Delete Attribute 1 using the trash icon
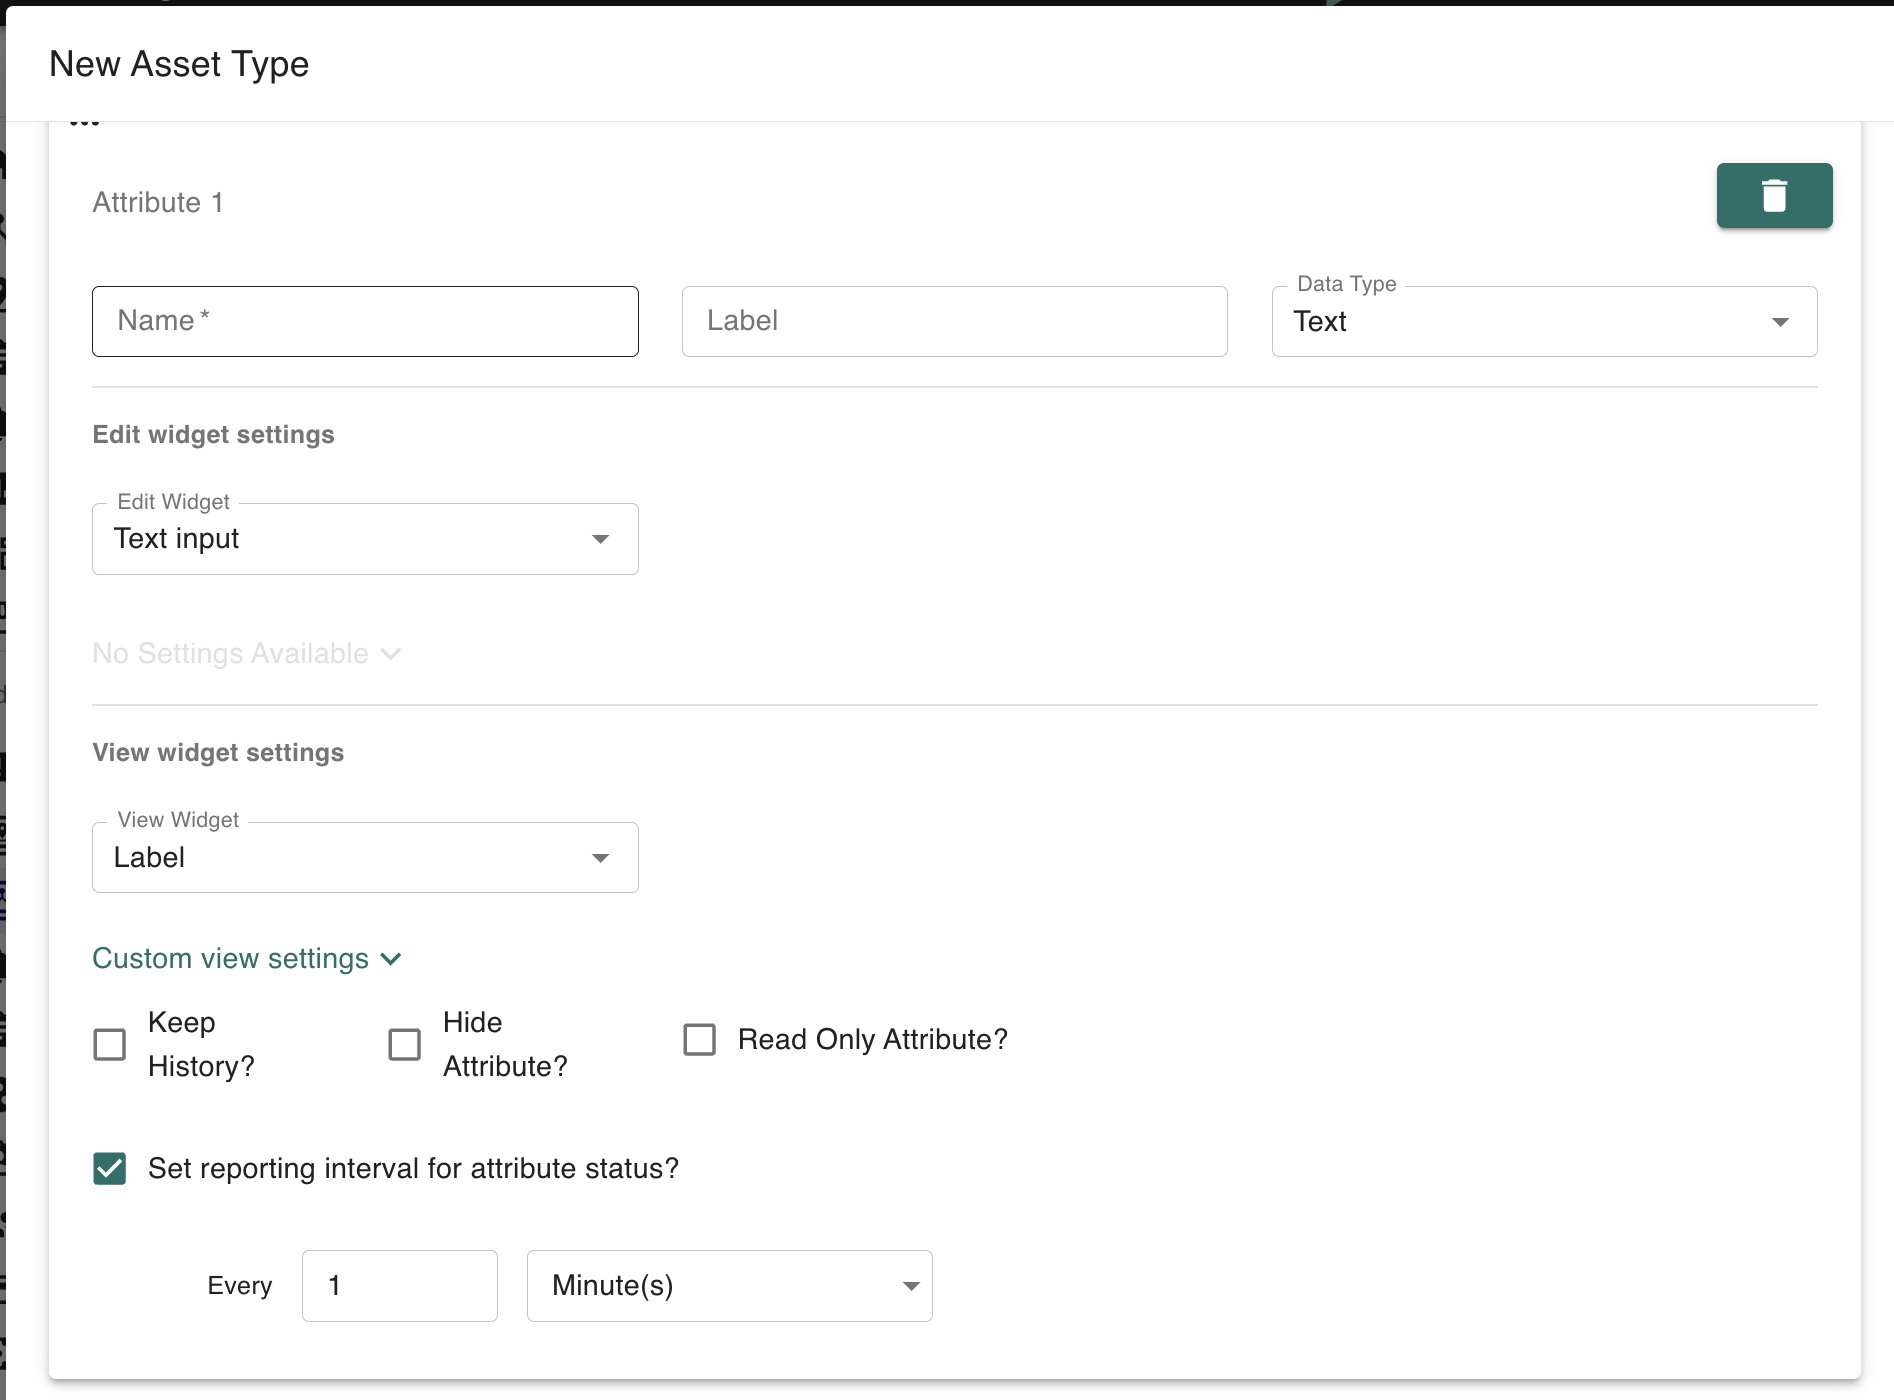The height and width of the screenshot is (1400, 1894). click(1774, 196)
